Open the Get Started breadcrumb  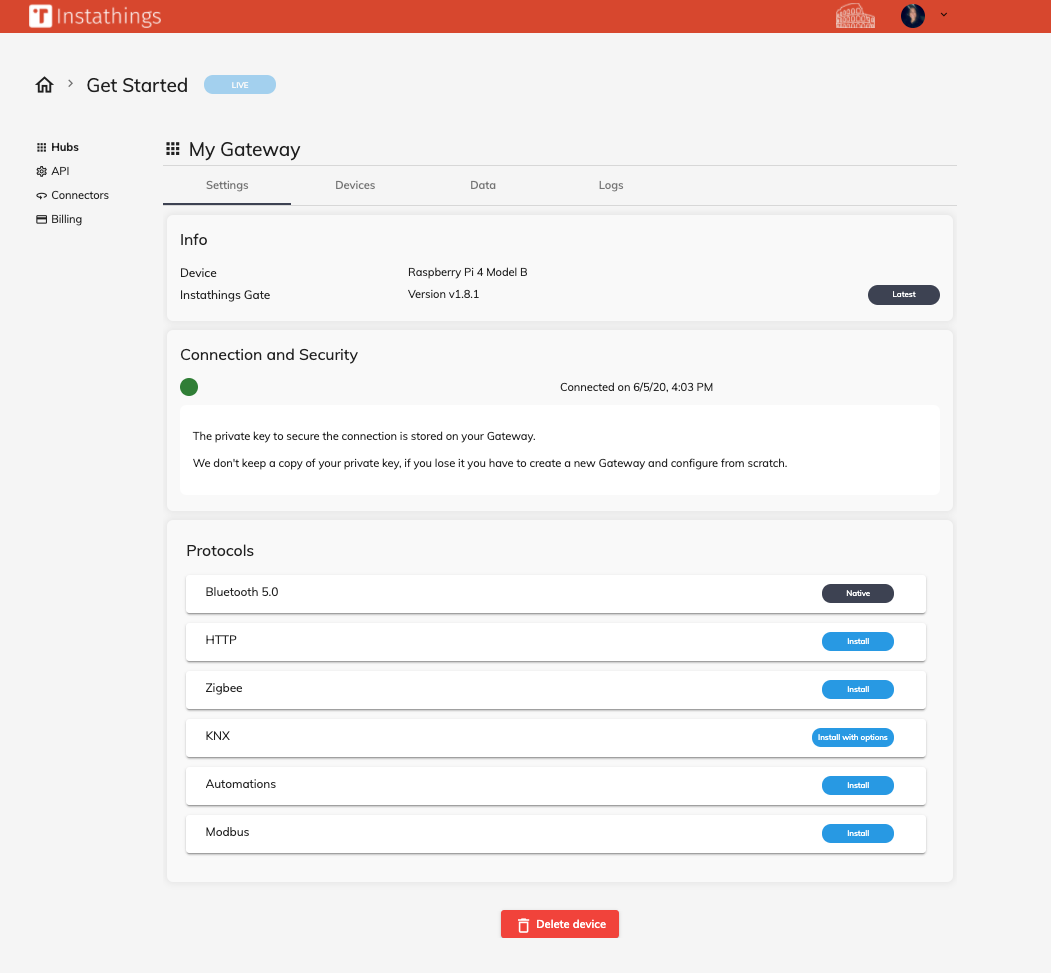pyautogui.click(x=137, y=85)
